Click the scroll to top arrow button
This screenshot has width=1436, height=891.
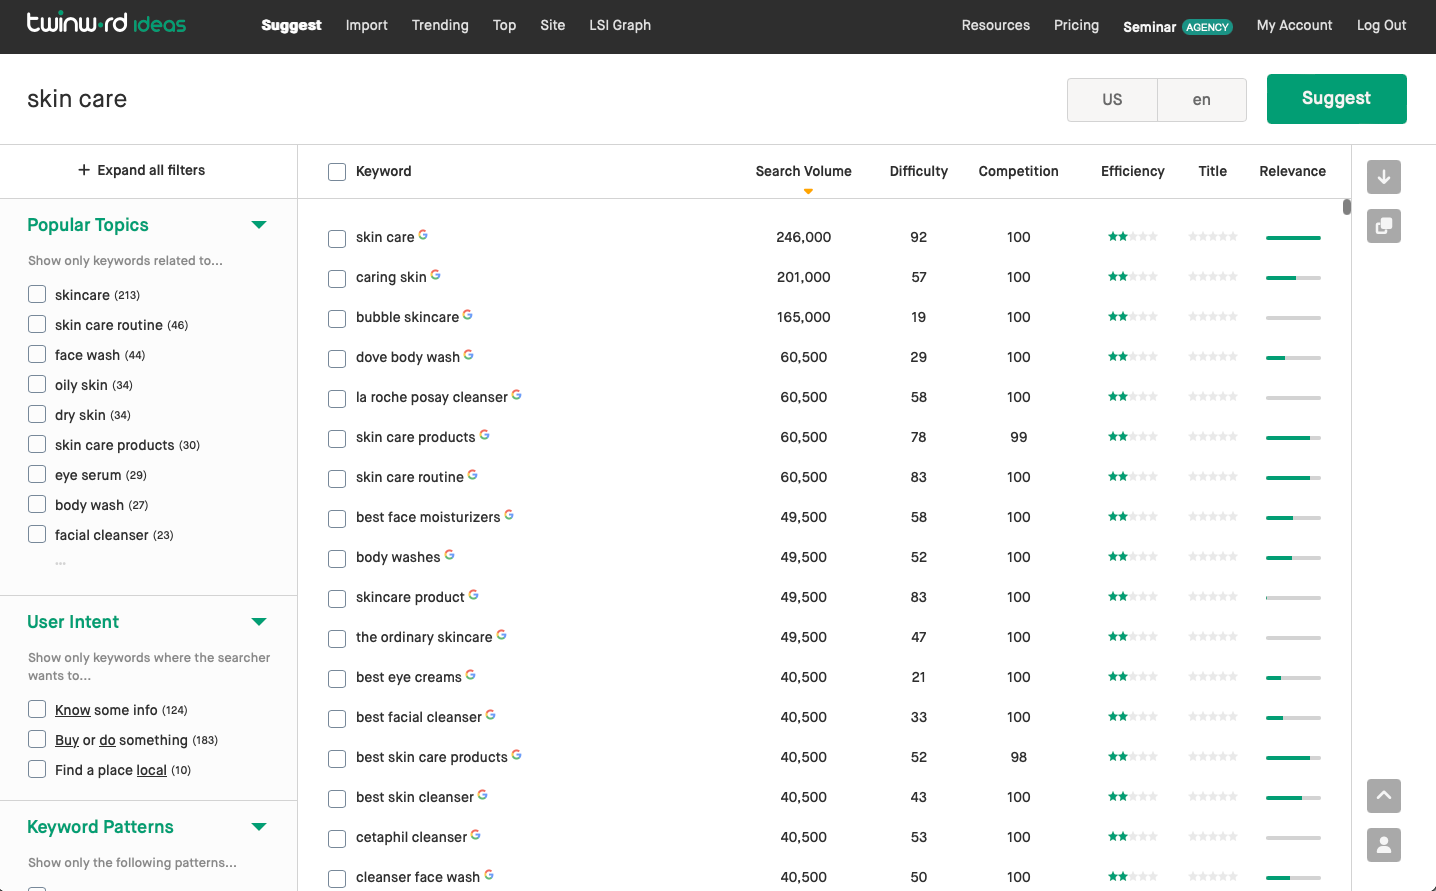[x=1384, y=796]
